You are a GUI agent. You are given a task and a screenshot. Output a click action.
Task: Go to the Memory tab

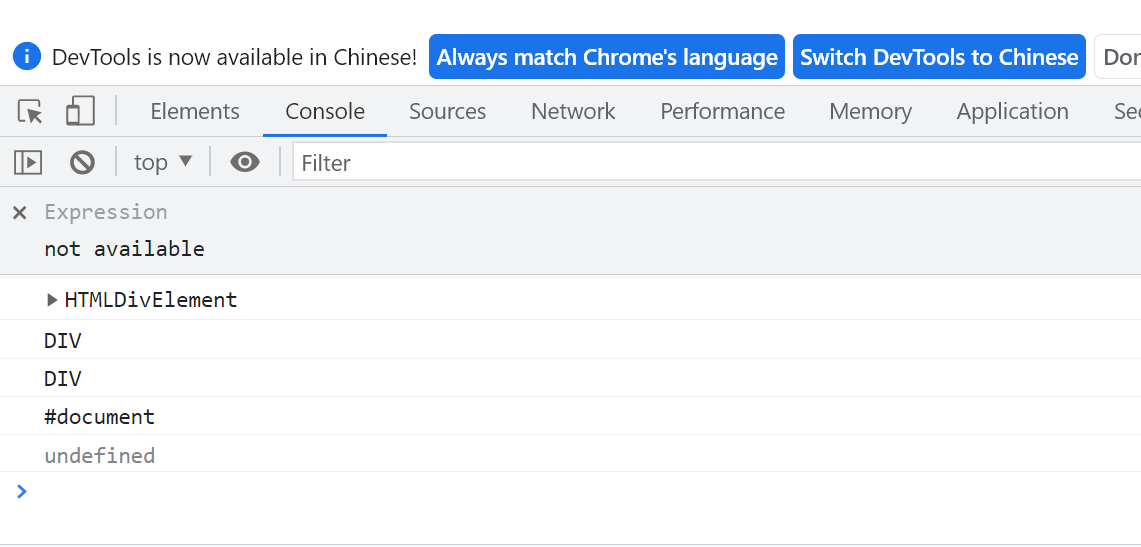point(870,111)
